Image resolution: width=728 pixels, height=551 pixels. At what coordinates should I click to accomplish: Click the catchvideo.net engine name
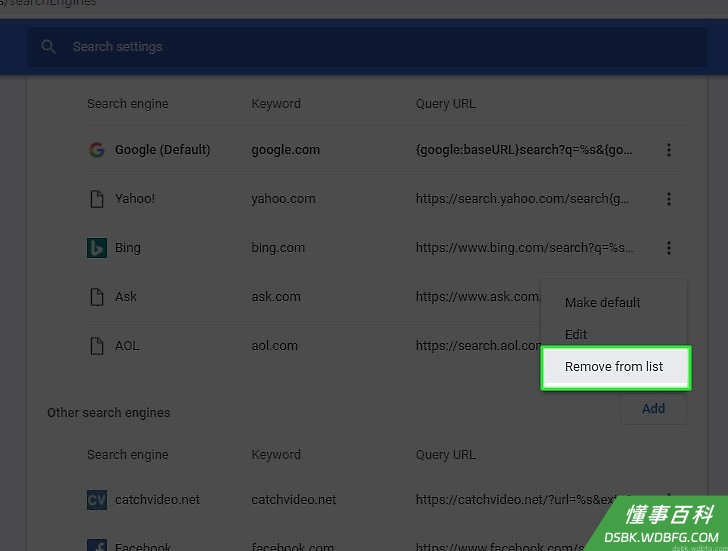click(157, 500)
